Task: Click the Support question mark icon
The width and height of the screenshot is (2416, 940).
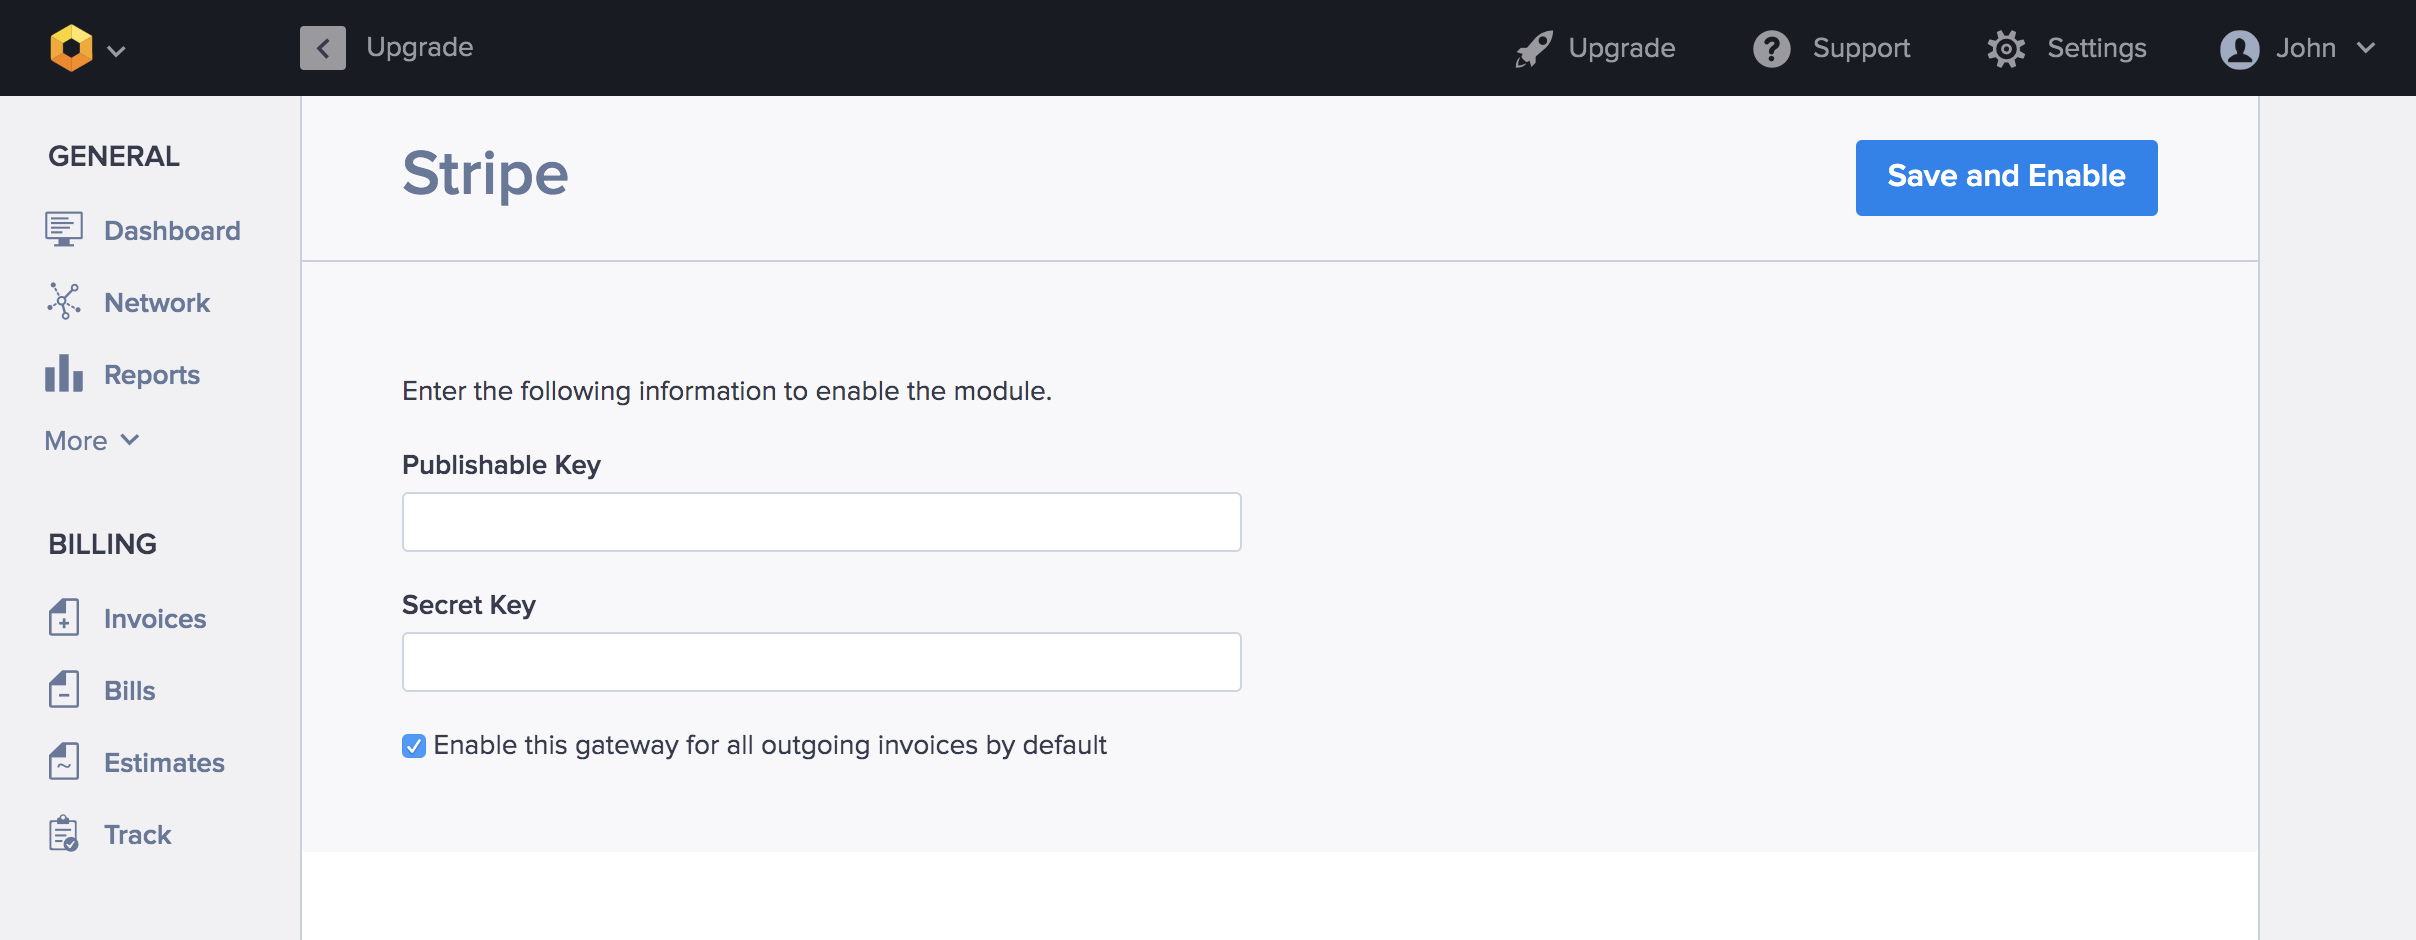Action: point(1771,48)
